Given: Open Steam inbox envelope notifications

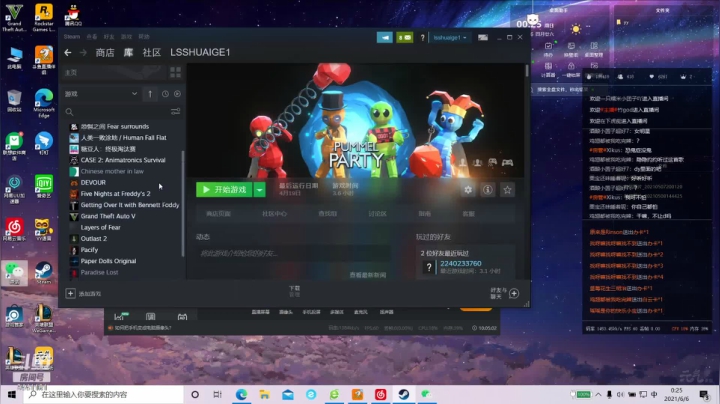Looking at the screenshot, I should (405, 38).
